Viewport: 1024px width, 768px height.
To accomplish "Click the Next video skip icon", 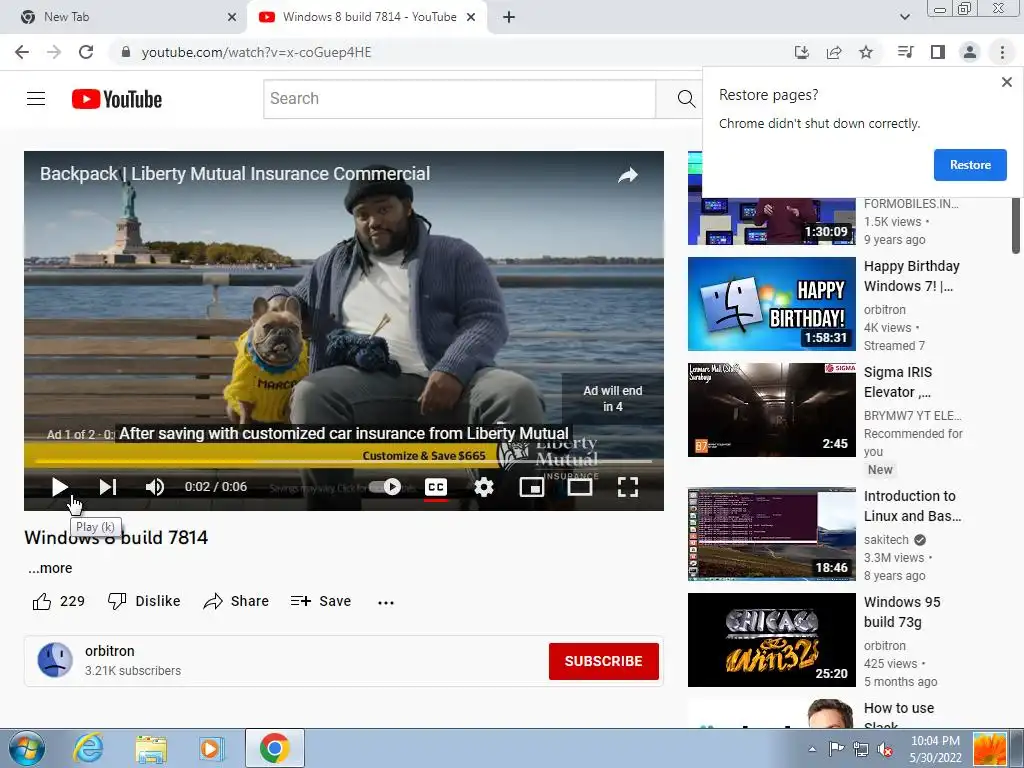I will point(108,487).
